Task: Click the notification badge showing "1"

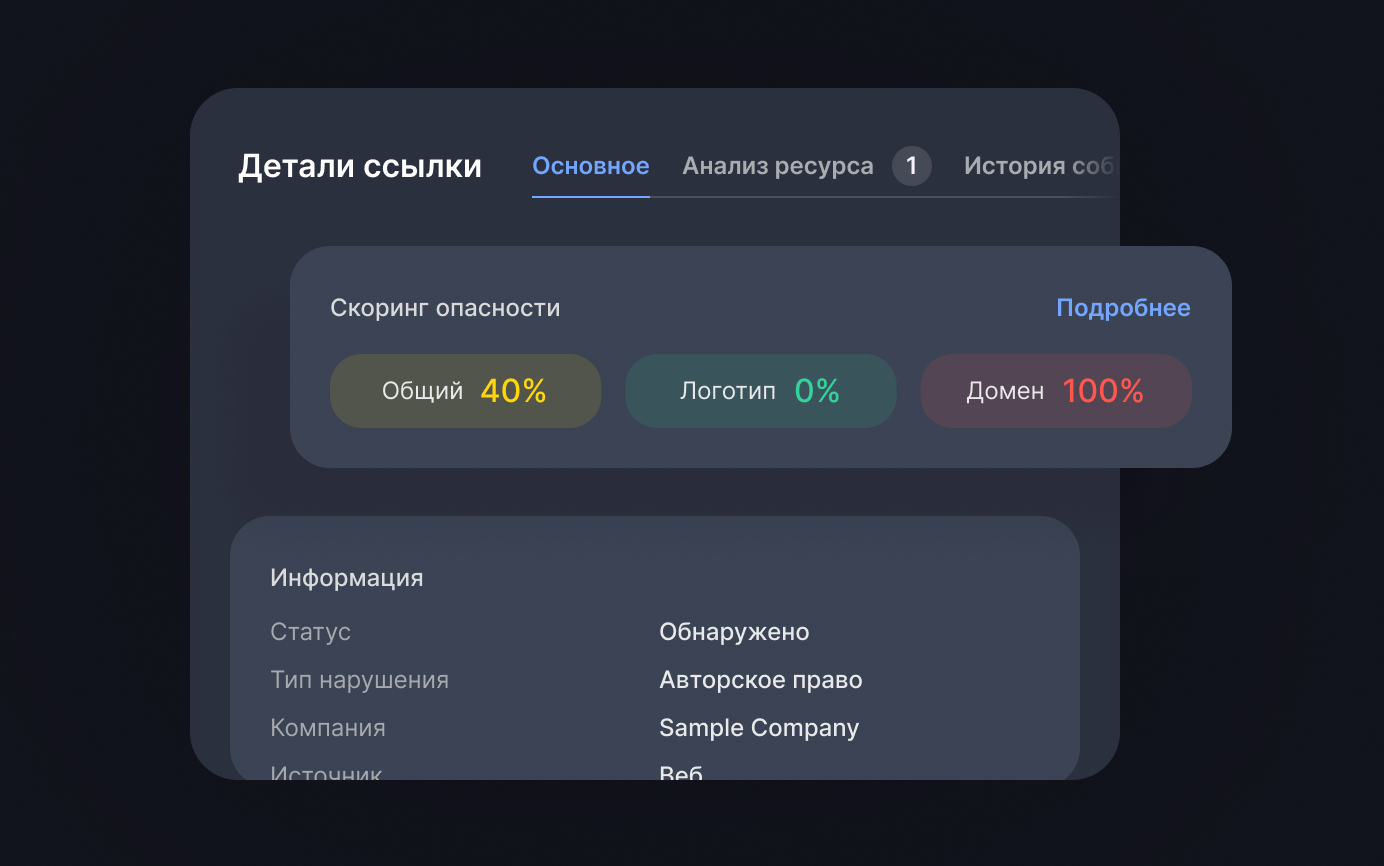Action: point(911,166)
